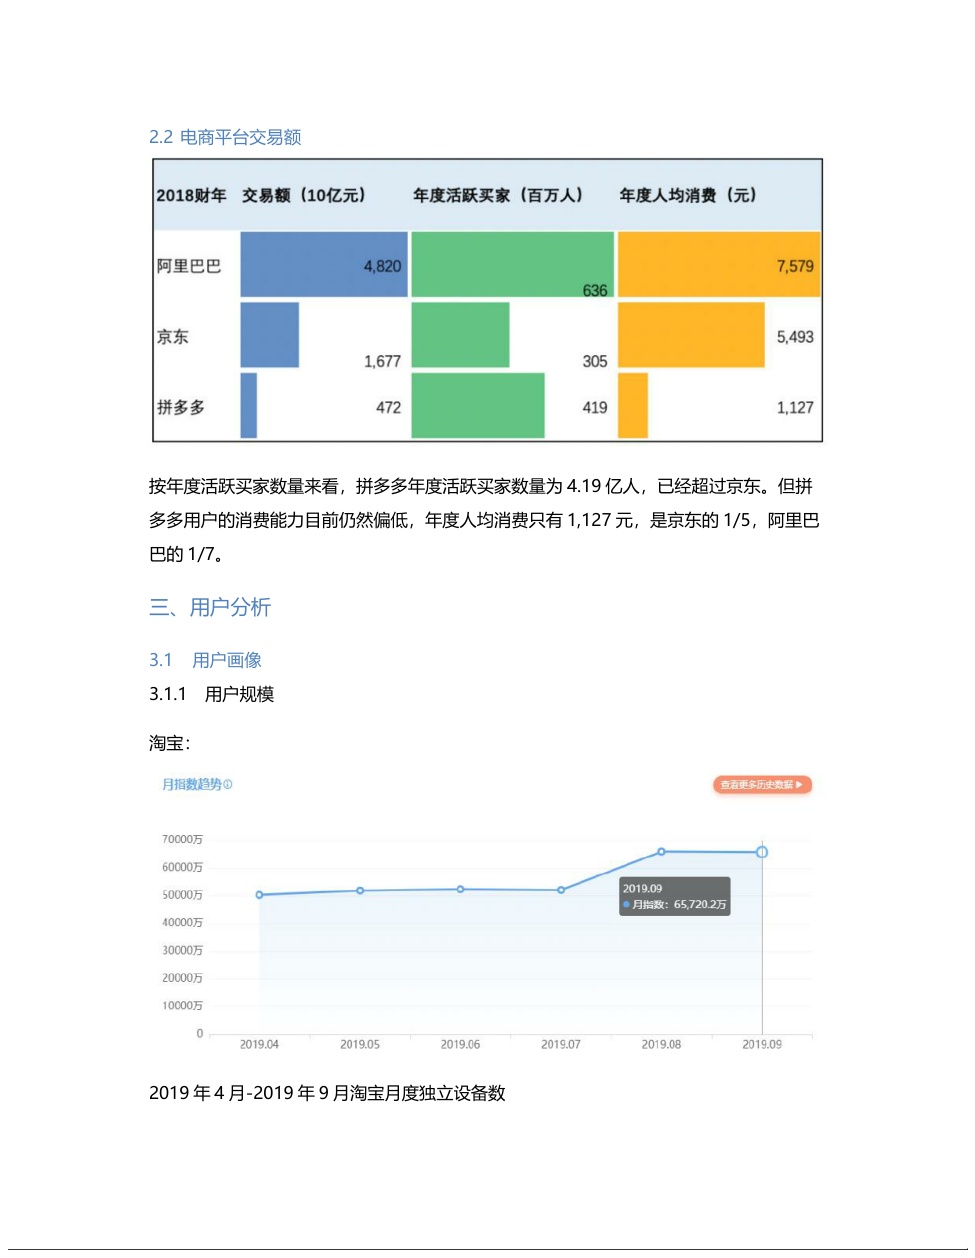Click Alibaba's green 636 active buyers bar
Viewport: 975px width, 1258px height.
pyautogui.click(x=512, y=265)
